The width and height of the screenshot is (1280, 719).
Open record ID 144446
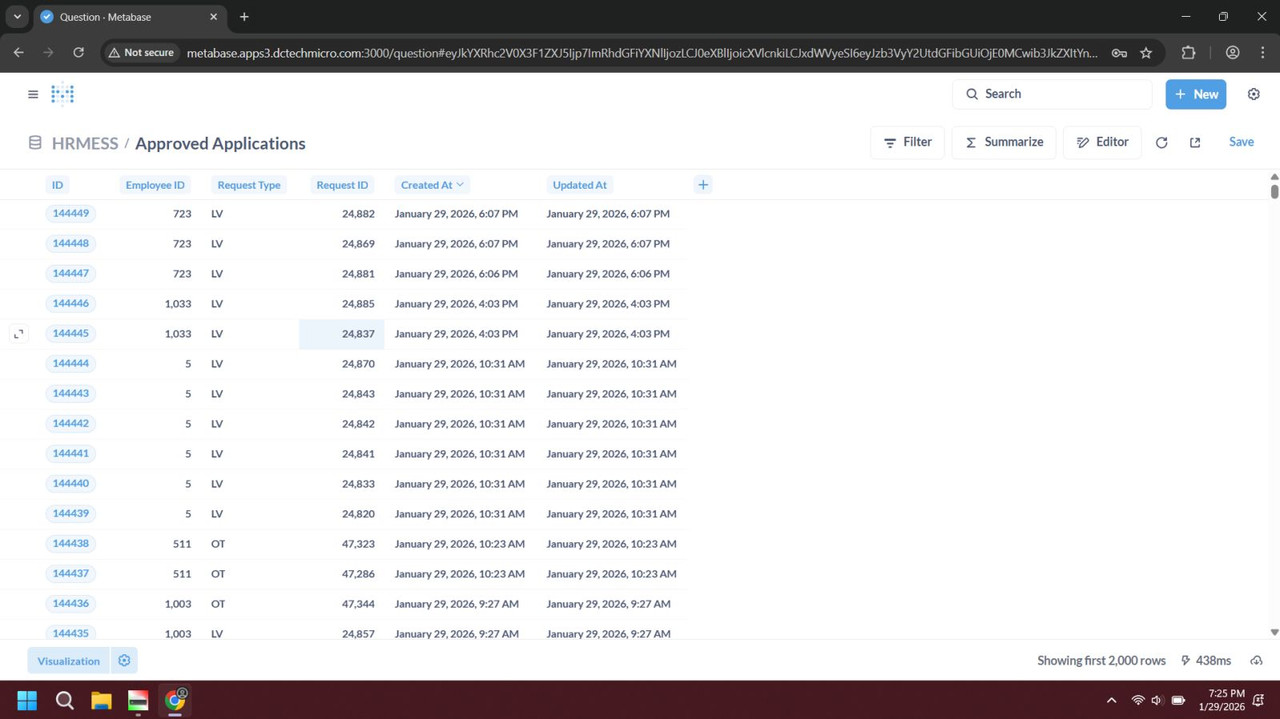pyautogui.click(x=71, y=304)
